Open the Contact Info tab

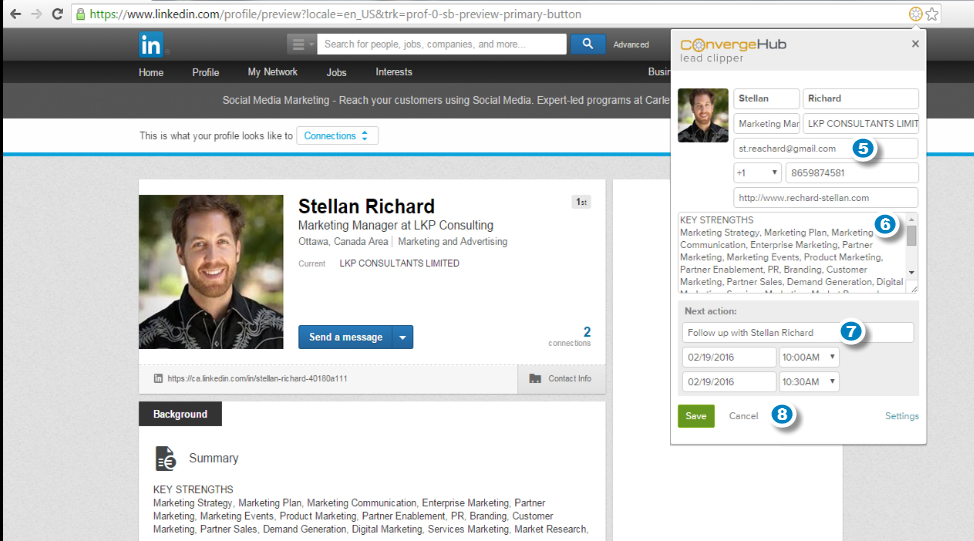(562, 379)
